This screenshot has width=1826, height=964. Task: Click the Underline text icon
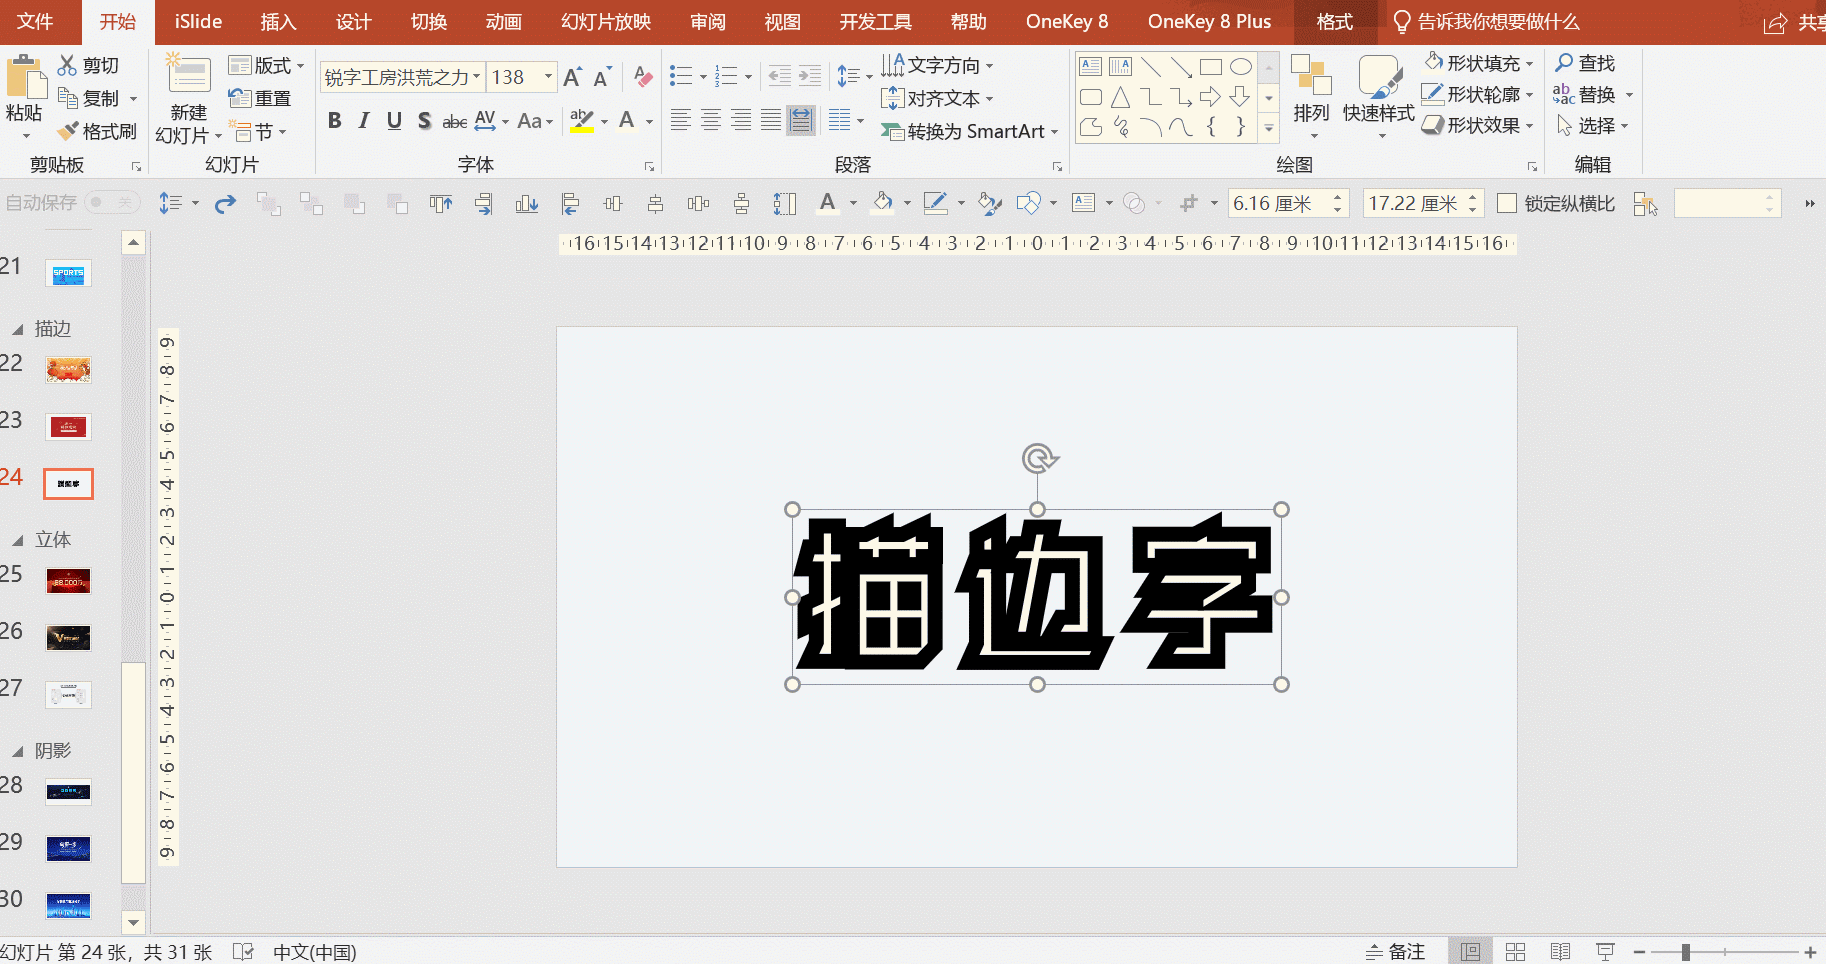(394, 121)
